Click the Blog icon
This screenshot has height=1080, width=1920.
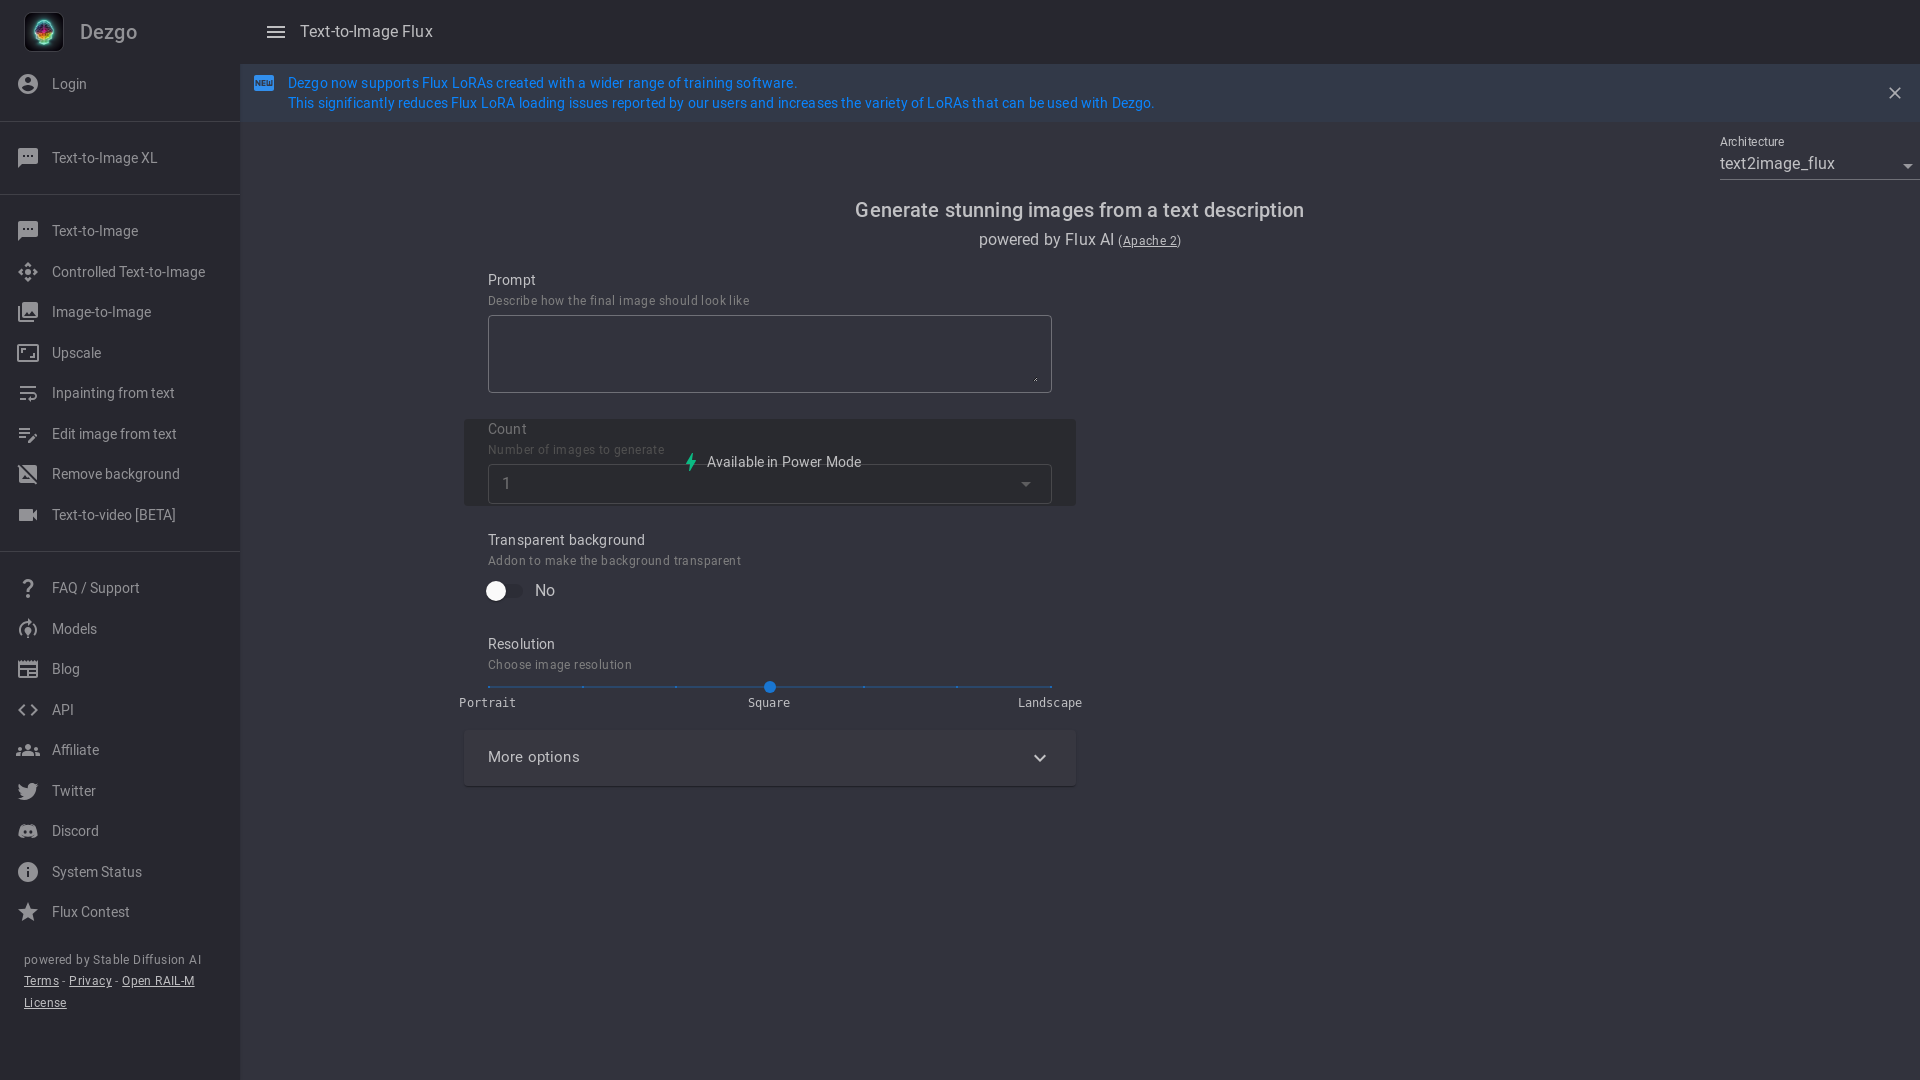click(x=28, y=669)
